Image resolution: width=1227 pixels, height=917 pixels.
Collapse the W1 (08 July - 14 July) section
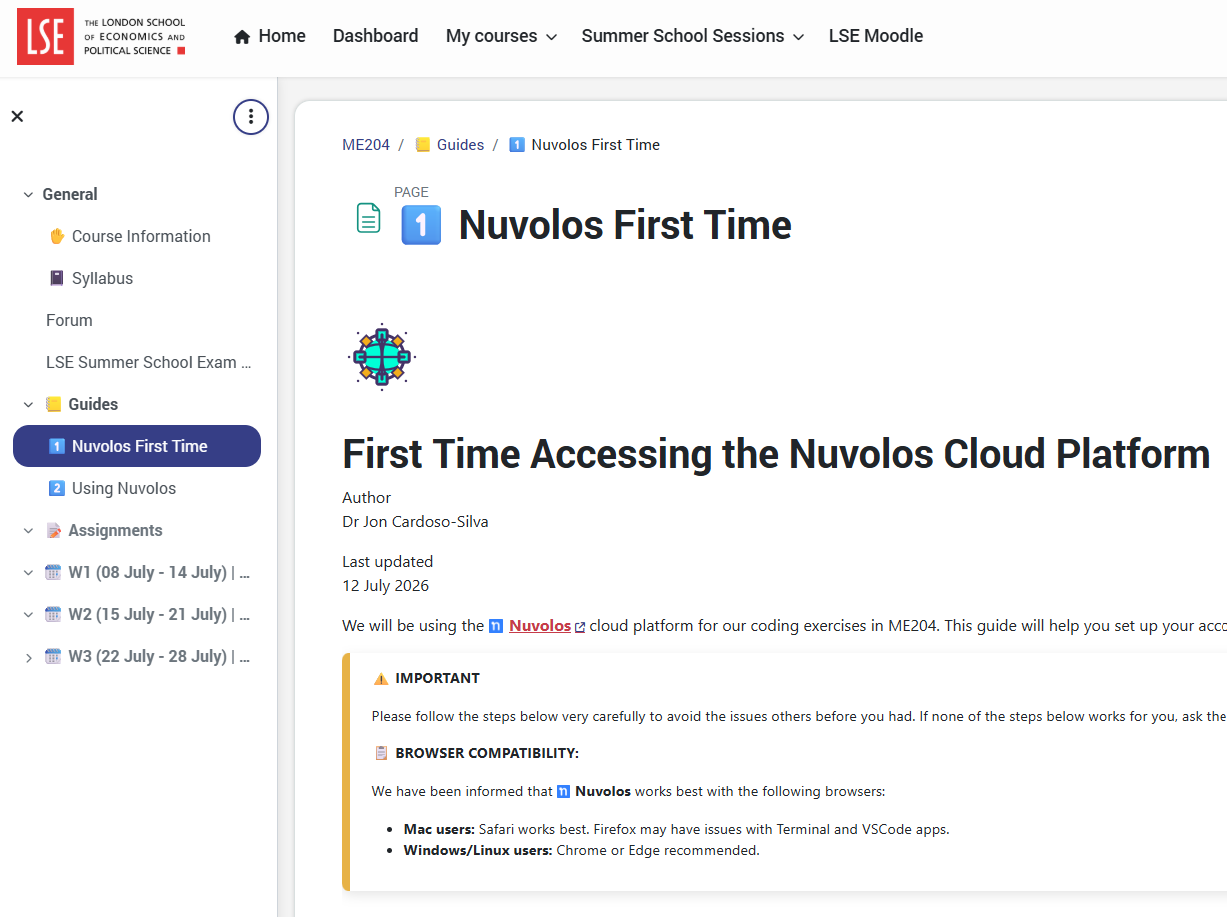coord(28,573)
